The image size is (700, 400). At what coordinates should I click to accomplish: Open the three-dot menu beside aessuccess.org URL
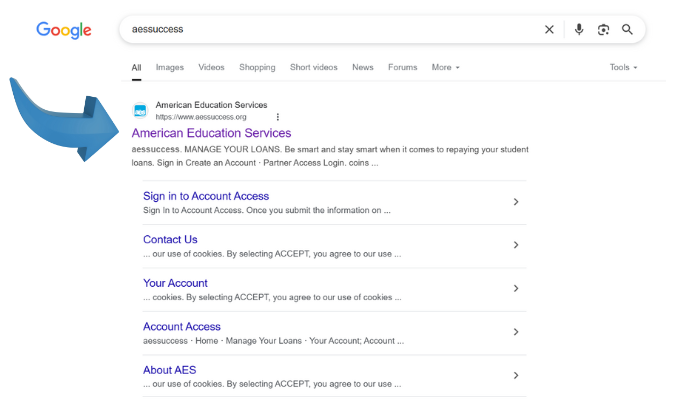pyautogui.click(x=278, y=117)
